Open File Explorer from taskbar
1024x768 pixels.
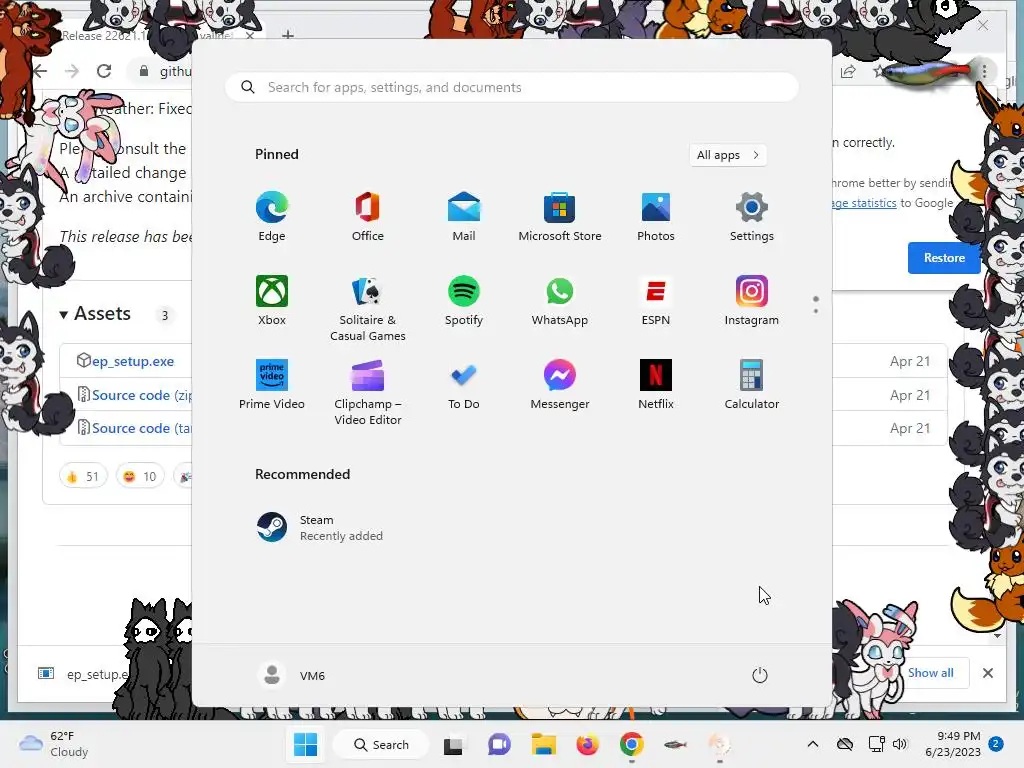click(x=543, y=744)
